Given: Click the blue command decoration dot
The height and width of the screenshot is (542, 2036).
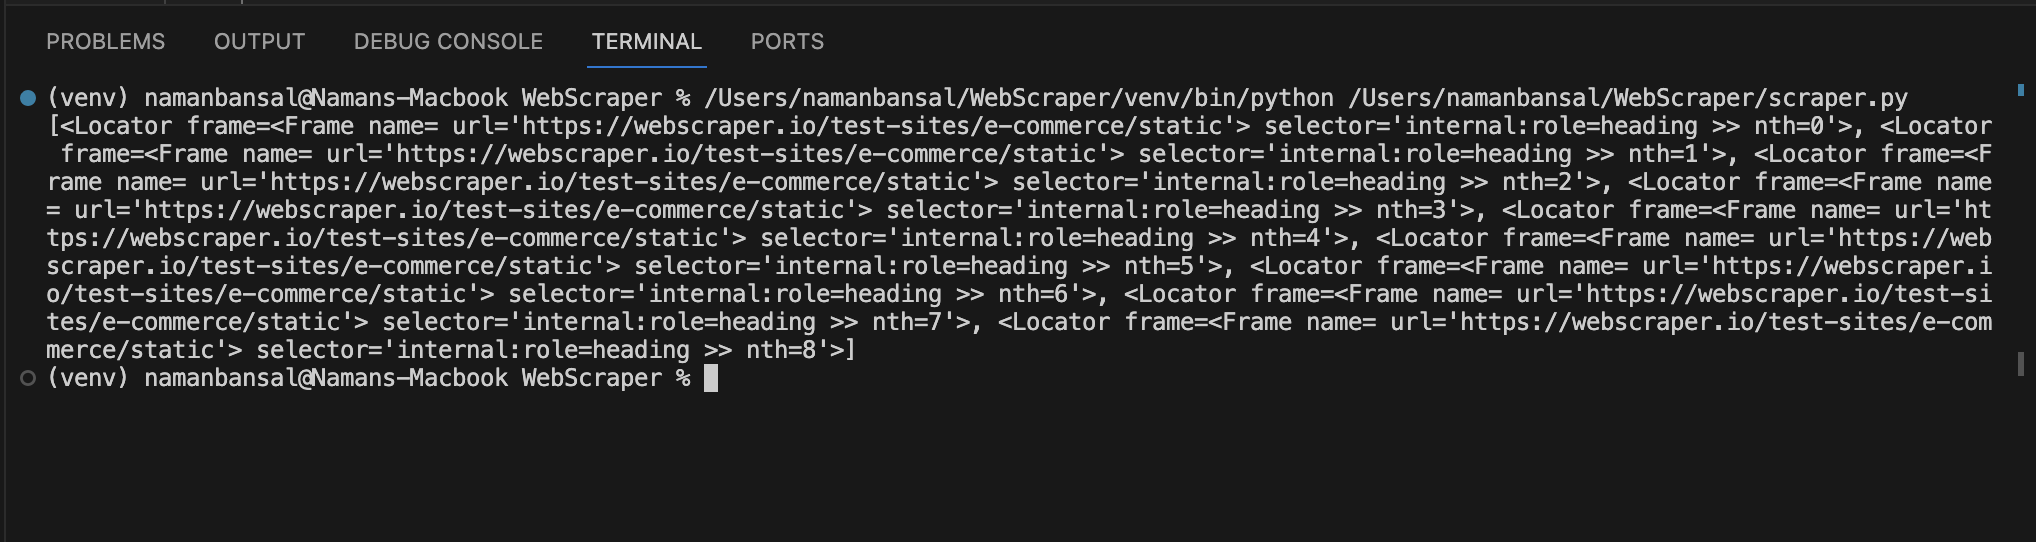Looking at the screenshot, I should tap(28, 98).
